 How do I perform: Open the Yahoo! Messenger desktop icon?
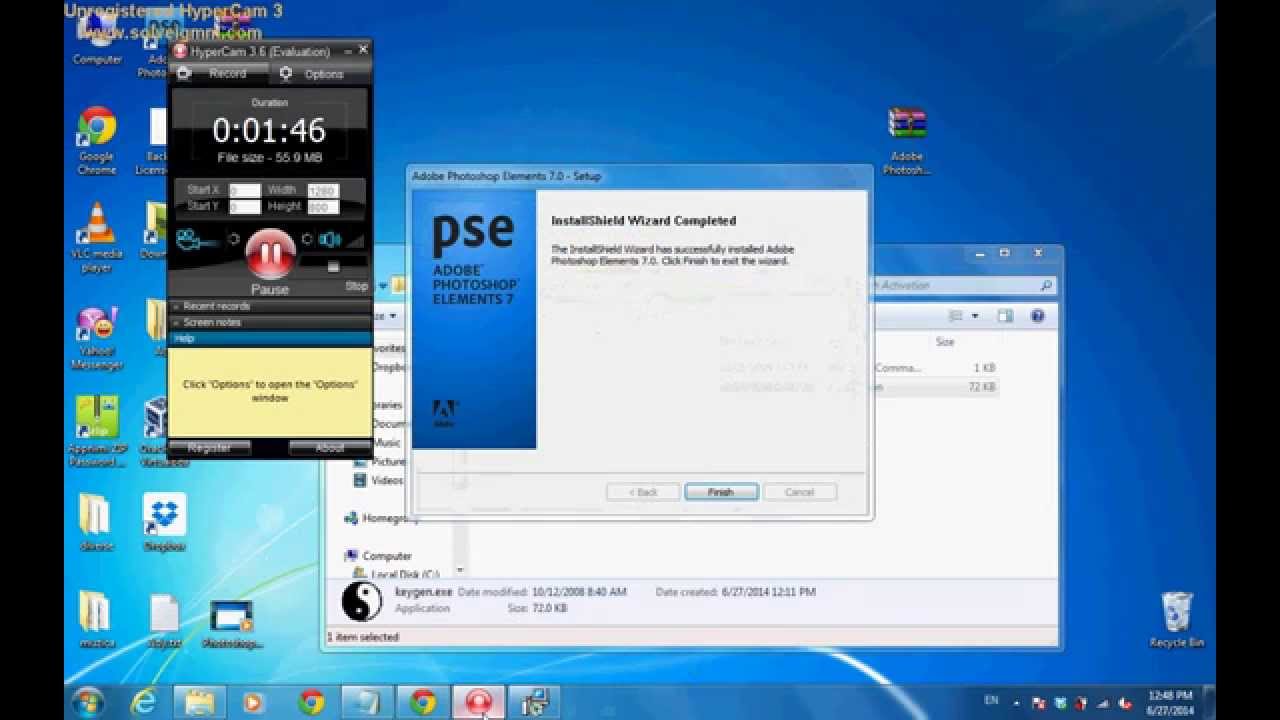[97, 336]
